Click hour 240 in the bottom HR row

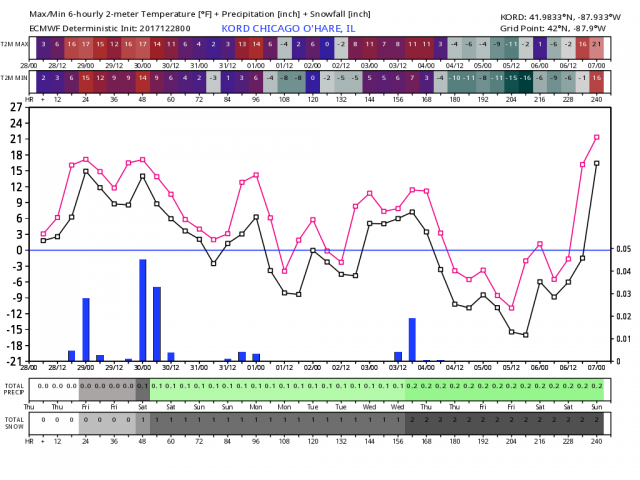tap(597, 441)
